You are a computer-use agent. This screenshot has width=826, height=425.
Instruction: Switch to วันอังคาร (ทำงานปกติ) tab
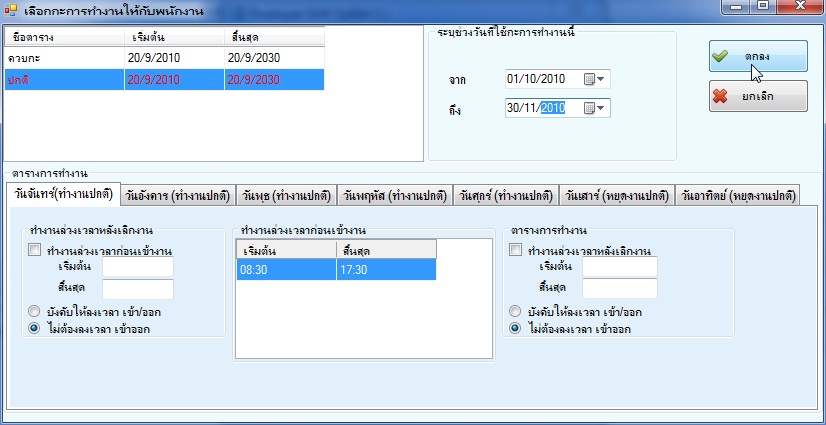coord(179,196)
